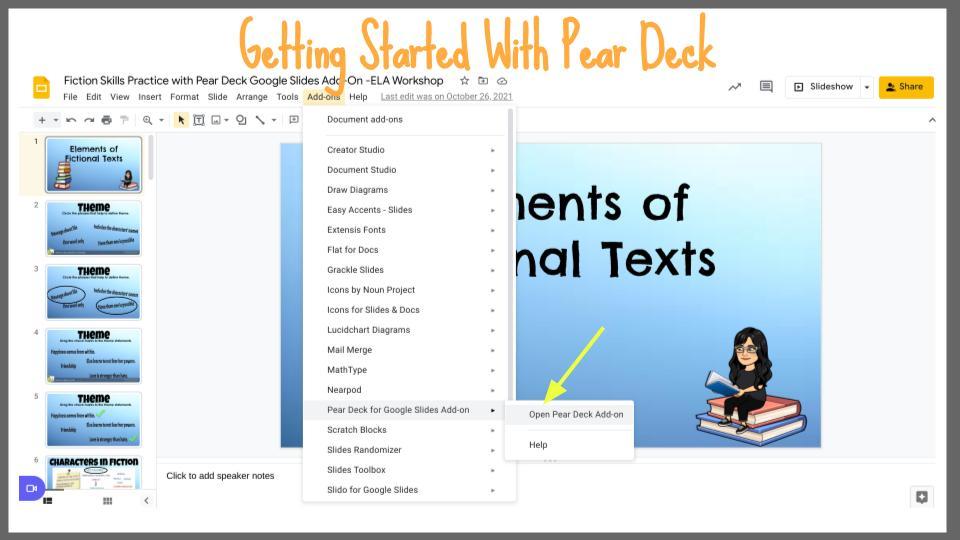This screenshot has width=960, height=540.
Task: Expand Slido for Google Slides submenu
Action: coord(493,490)
